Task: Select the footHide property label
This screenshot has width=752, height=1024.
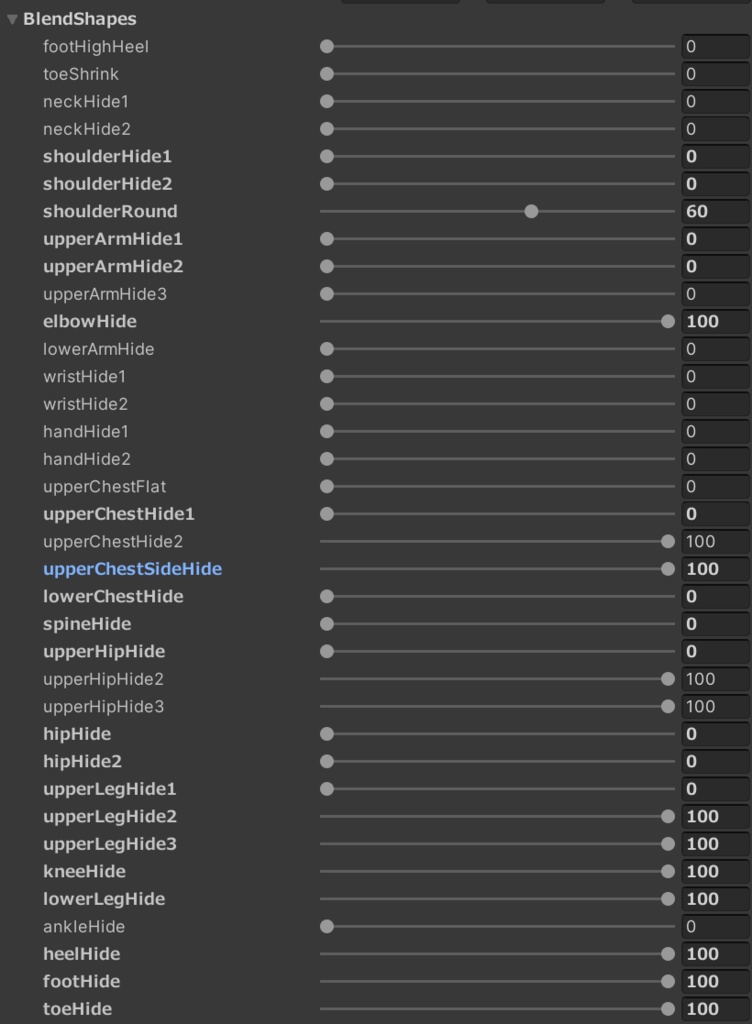Action: 81,981
